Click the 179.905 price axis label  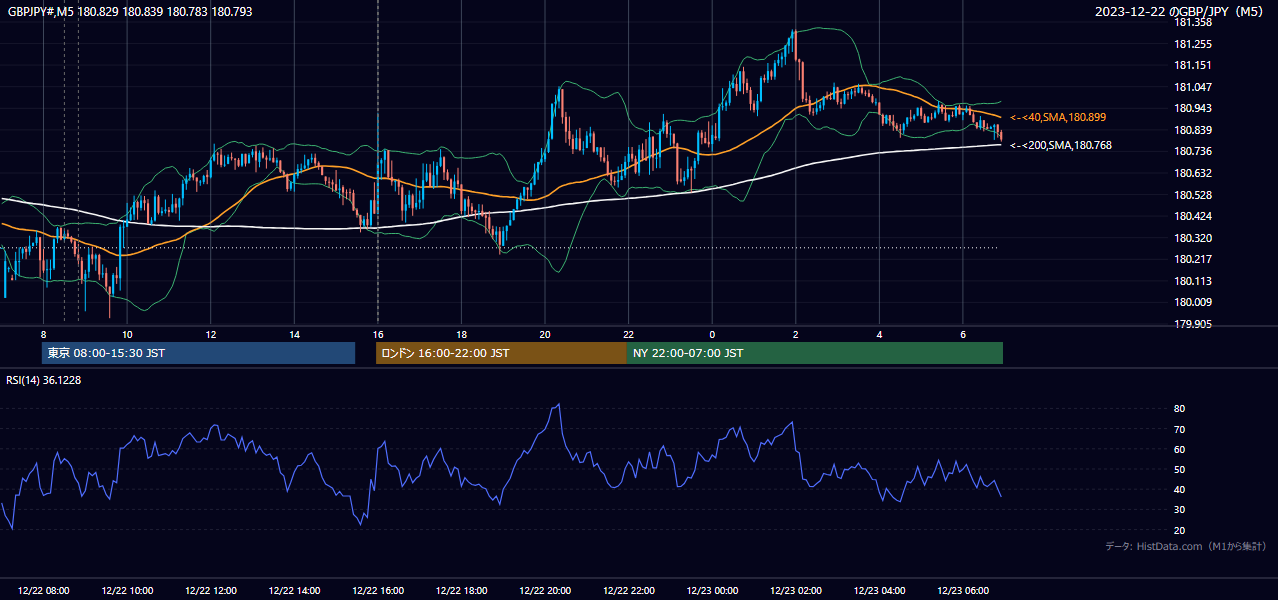tap(1194, 324)
